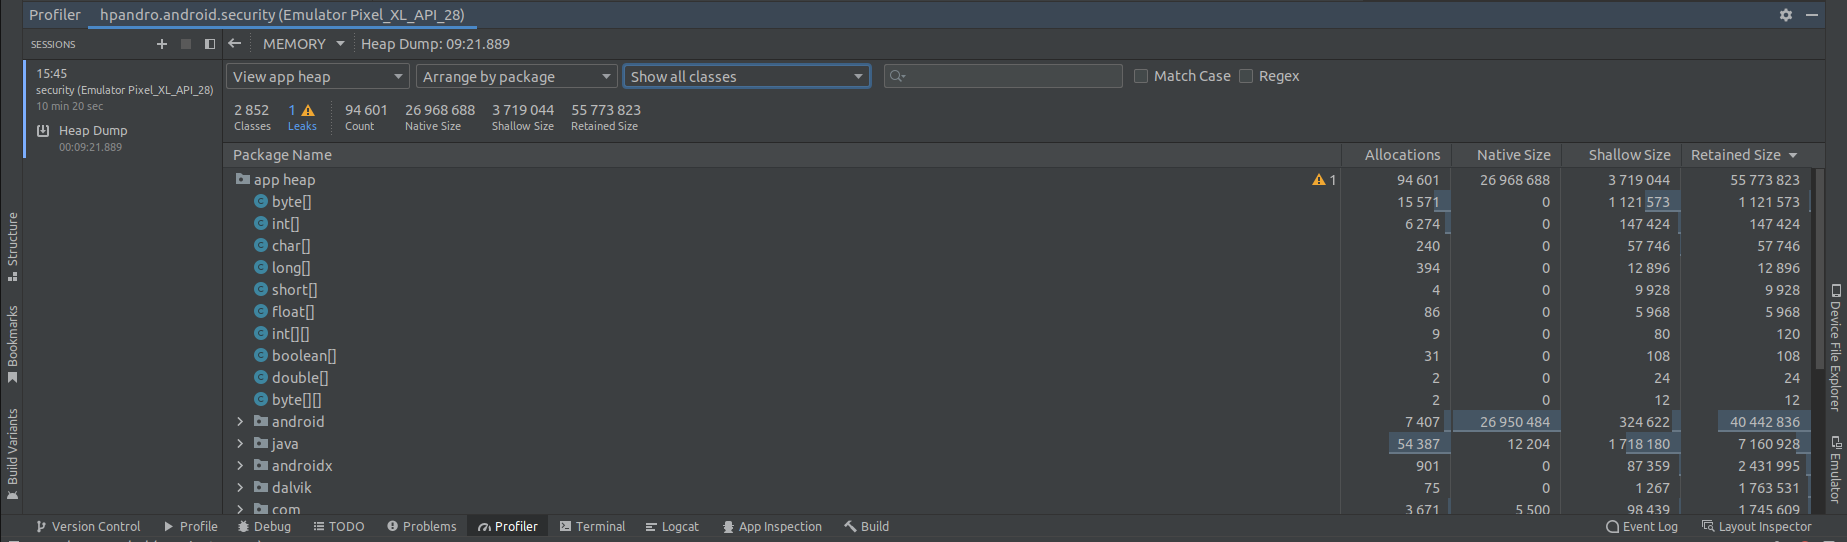The height and width of the screenshot is (542, 1847).
Task: Open the Layout Inspector tool window
Action: [x=1756, y=527]
